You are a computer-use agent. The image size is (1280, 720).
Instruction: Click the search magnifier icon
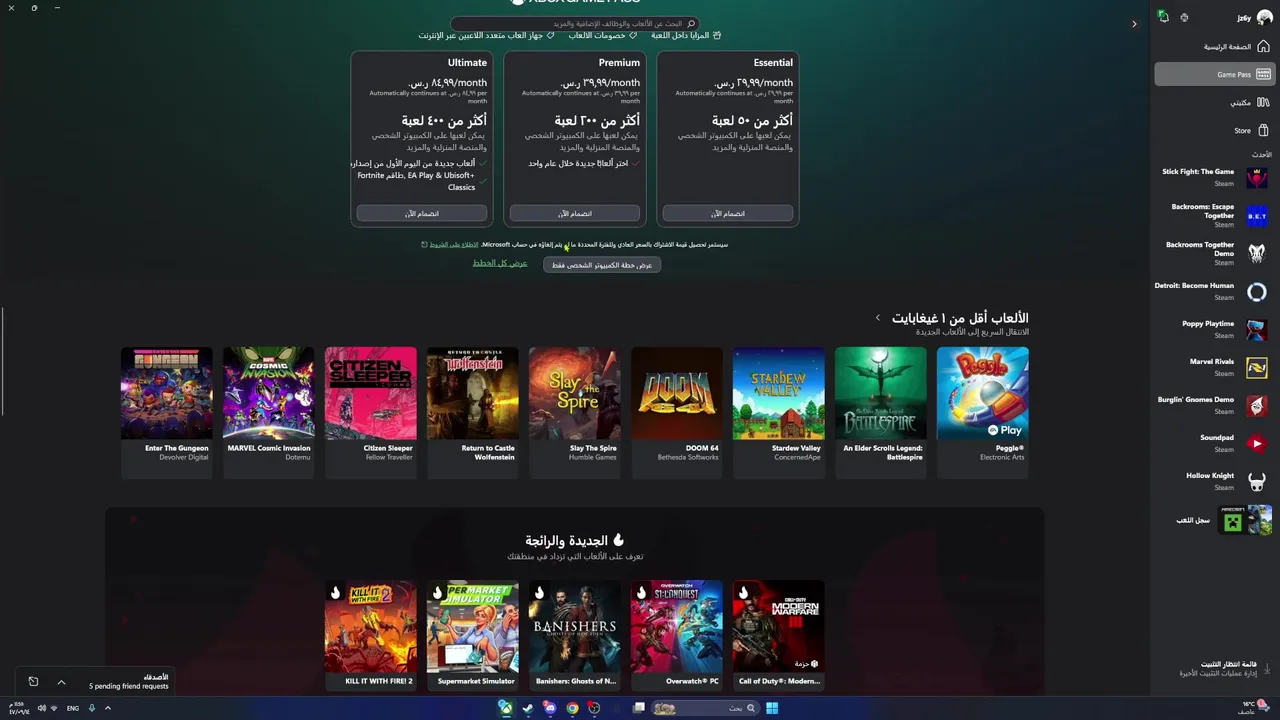pos(691,23)
